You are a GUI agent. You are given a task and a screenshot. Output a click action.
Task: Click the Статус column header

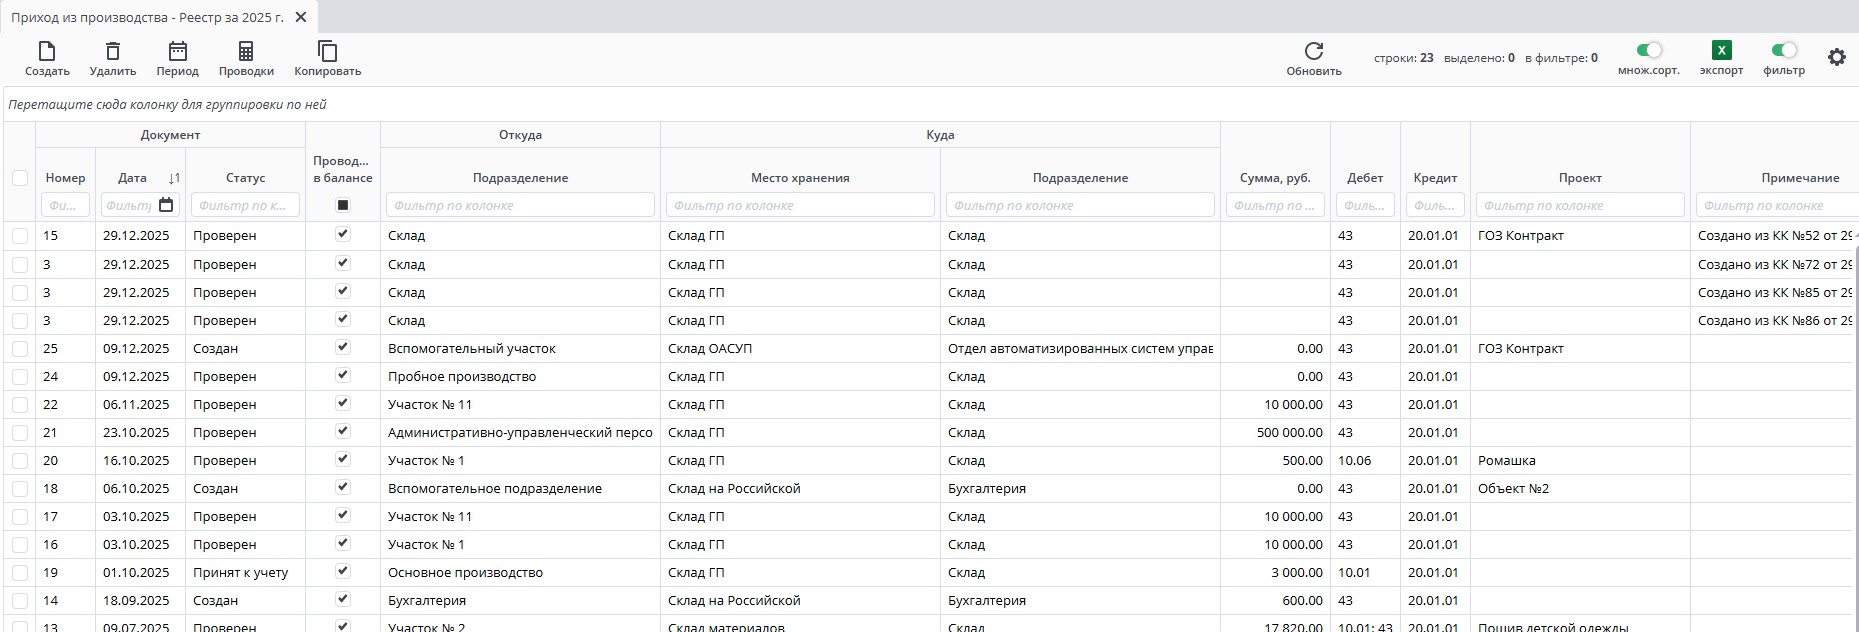245,178
